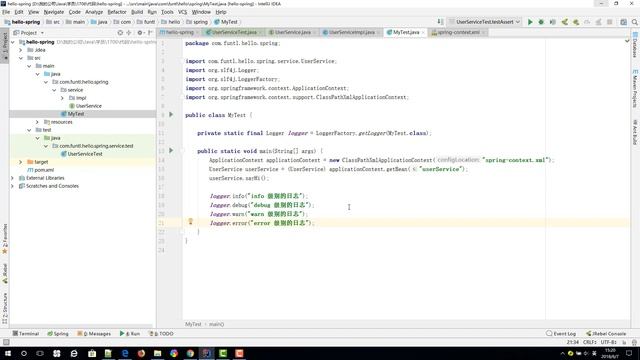Hide the Project panel with the hide icon
This screenshot has height=360, width=640.
point(150,33)
